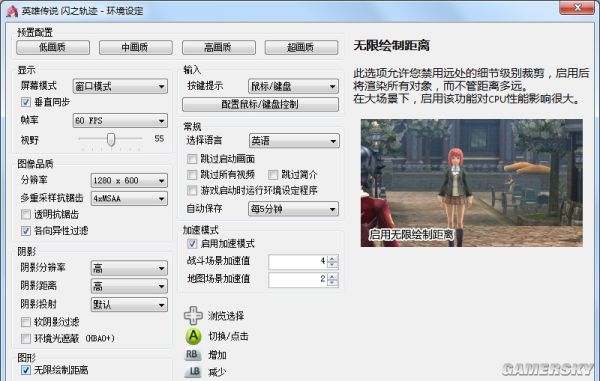Open the 阴影分辨率 dropdown
This screenshot has width=600, height=381.
pyautogui.click(x=129, y=268)
